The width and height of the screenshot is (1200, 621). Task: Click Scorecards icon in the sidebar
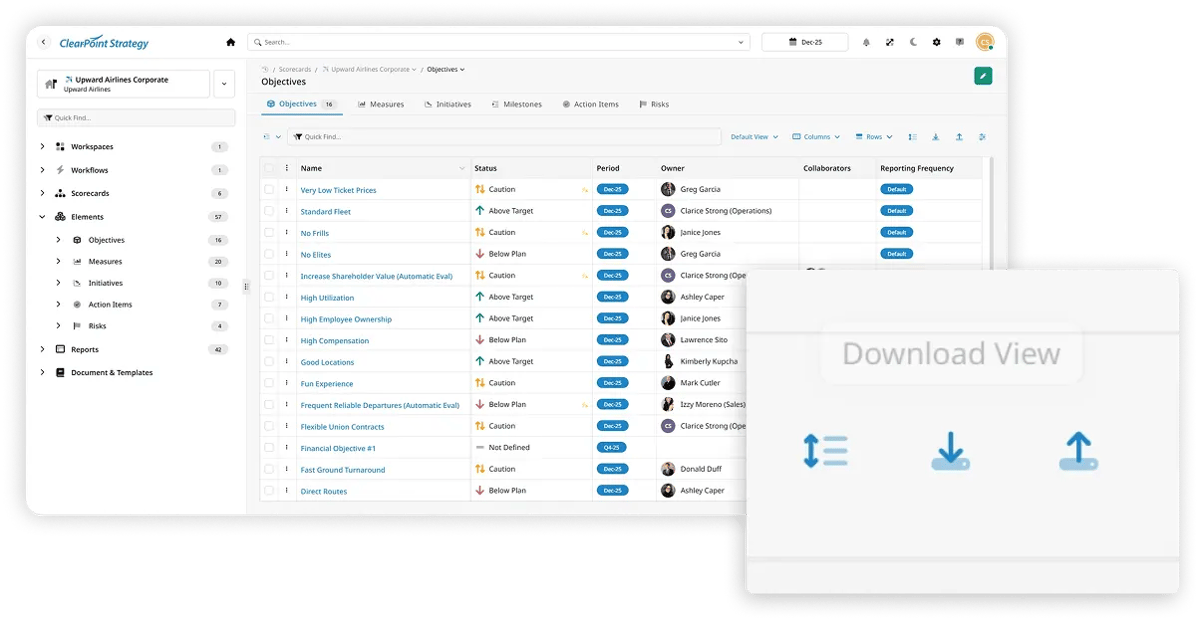60,193
